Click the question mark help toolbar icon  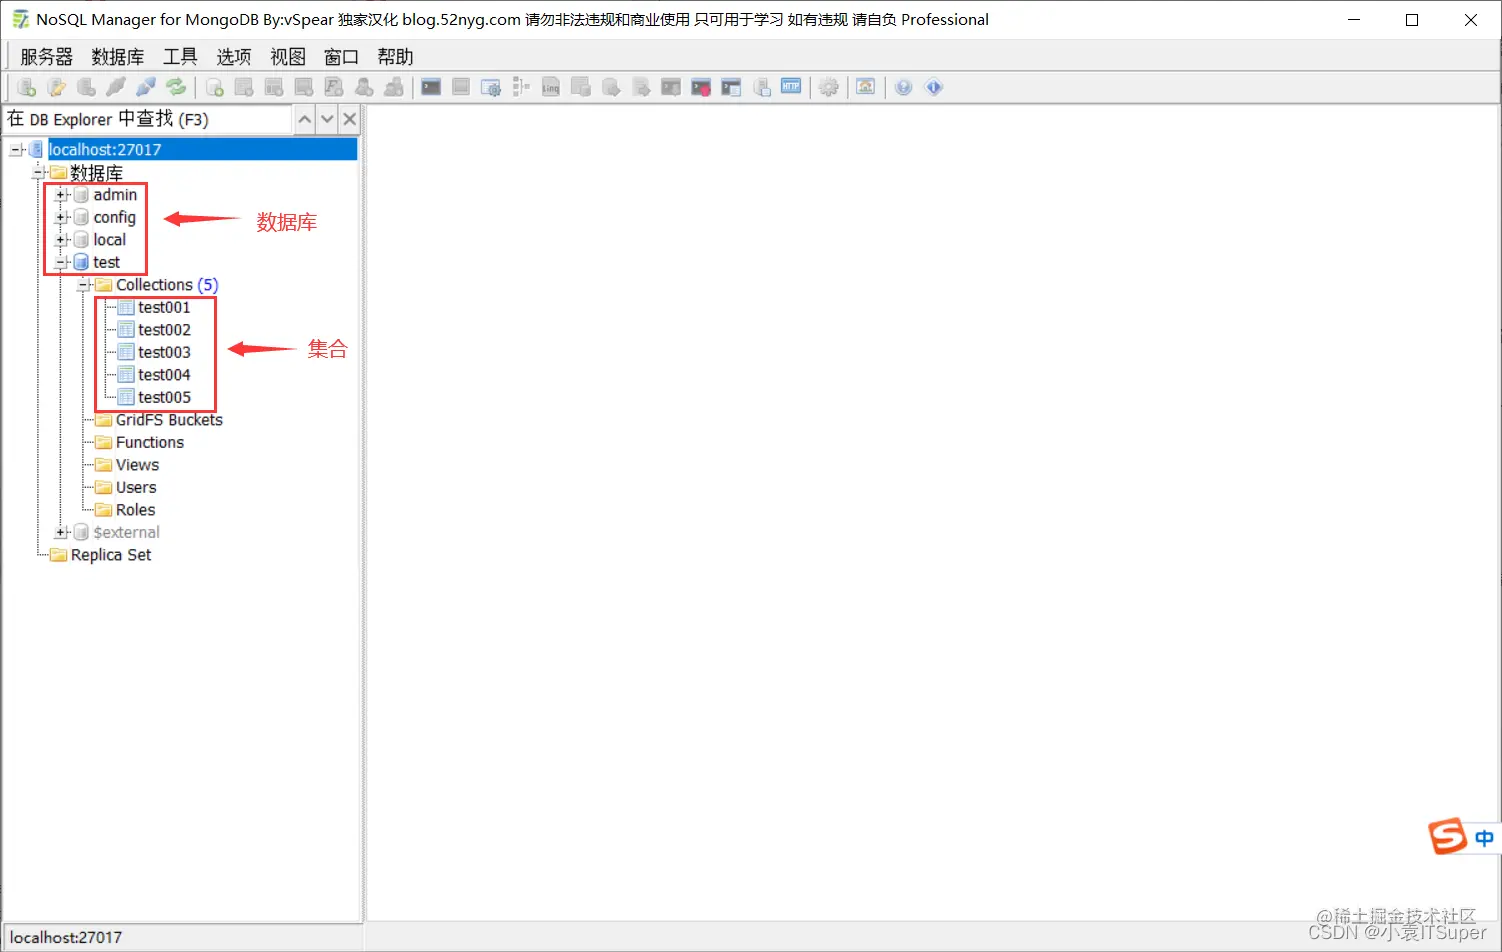904,87
